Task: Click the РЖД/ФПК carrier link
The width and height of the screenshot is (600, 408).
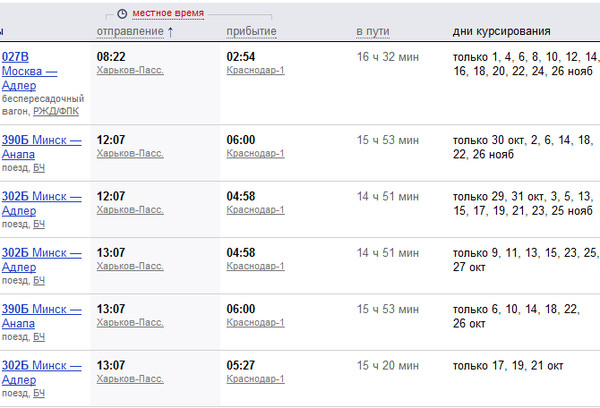Action: coord(56,111)
